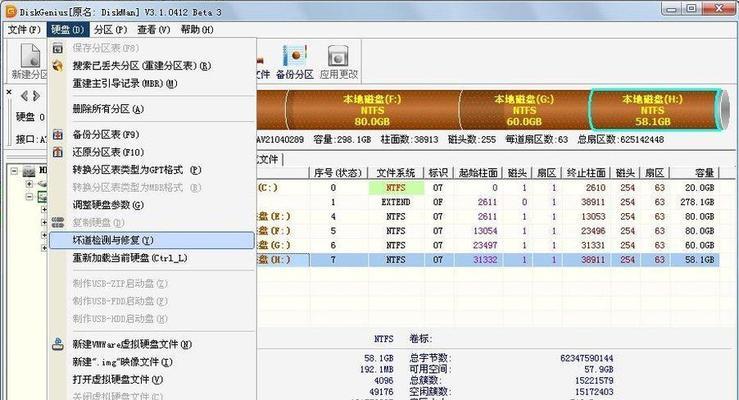The image size is (739, 400).
Task: Select the highlighted (H:) partition row
Action: click(x=488, y=260)
